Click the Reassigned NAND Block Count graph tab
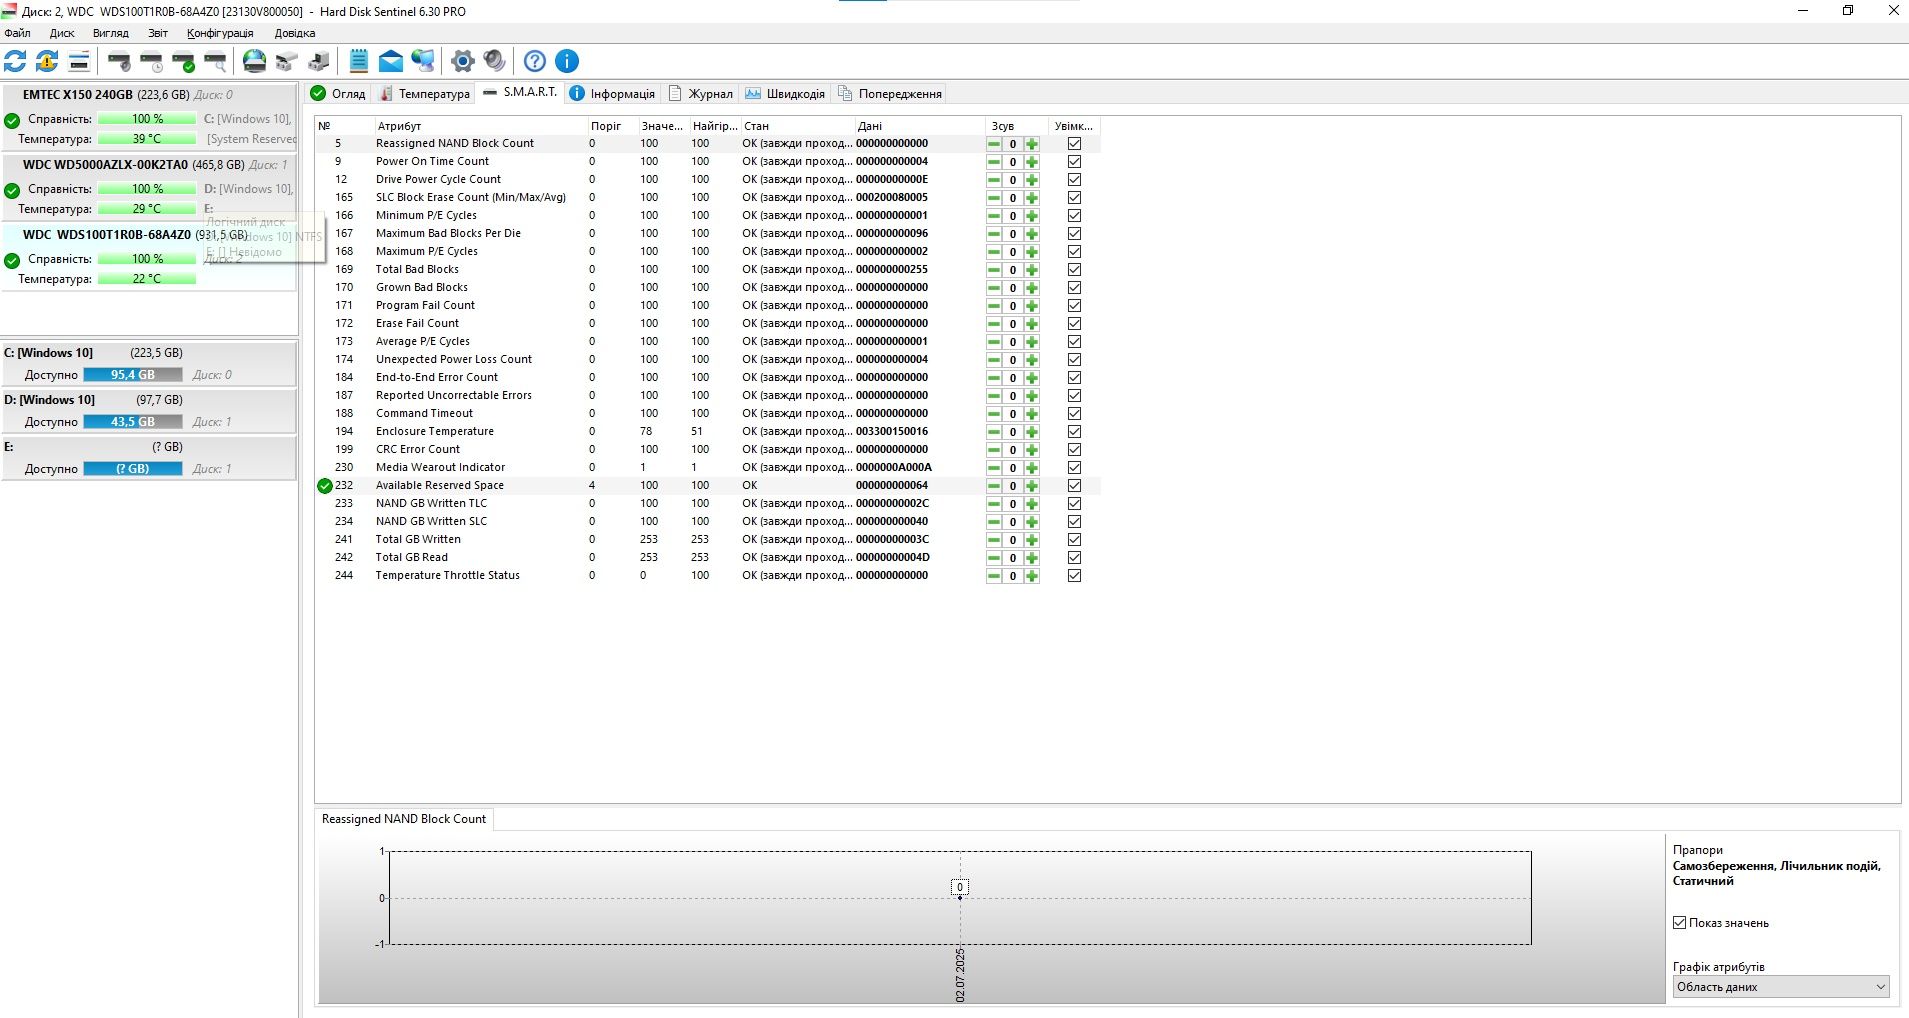The width and height of the screenshot is (1909, 1018). 404,819
